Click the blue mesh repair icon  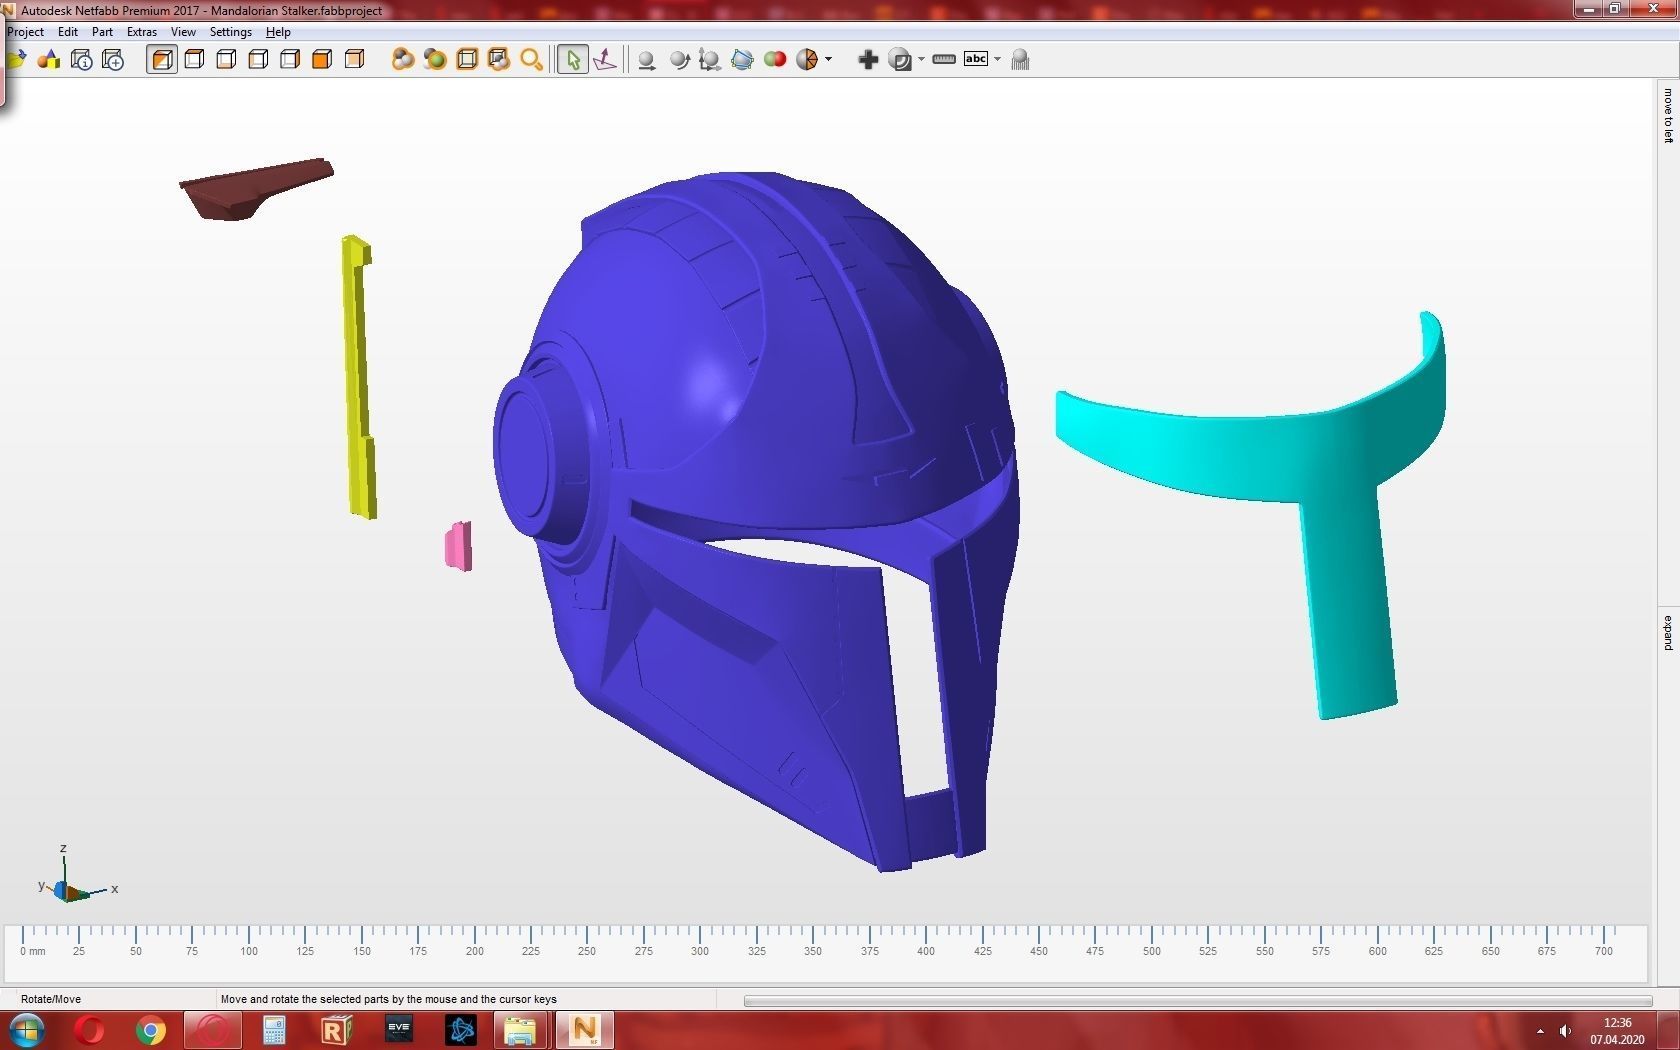(x=742, y=60)
